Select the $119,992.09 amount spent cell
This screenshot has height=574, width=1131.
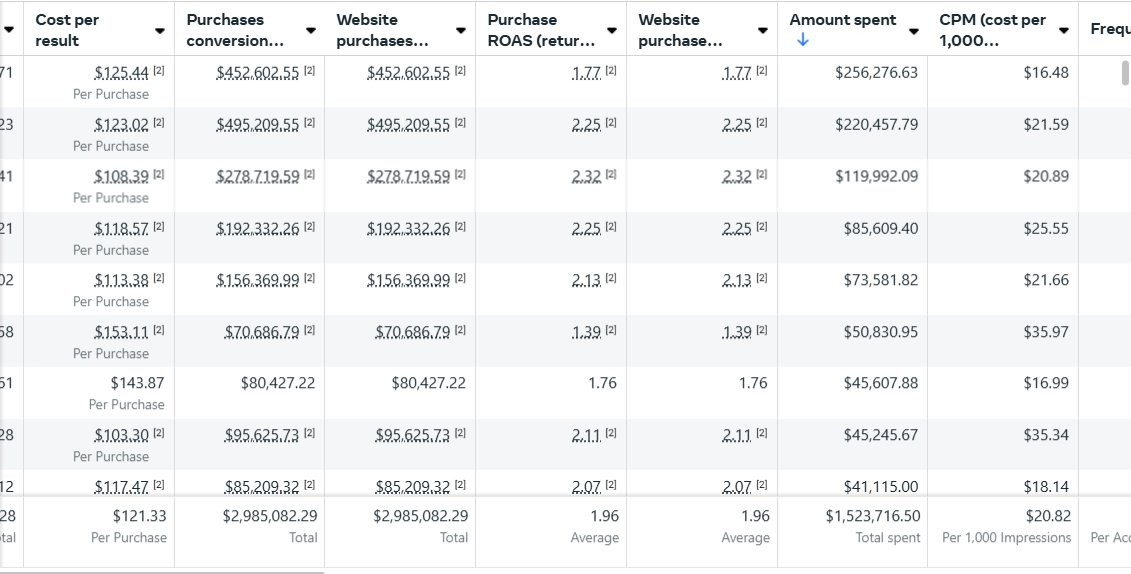click(876, 175)
